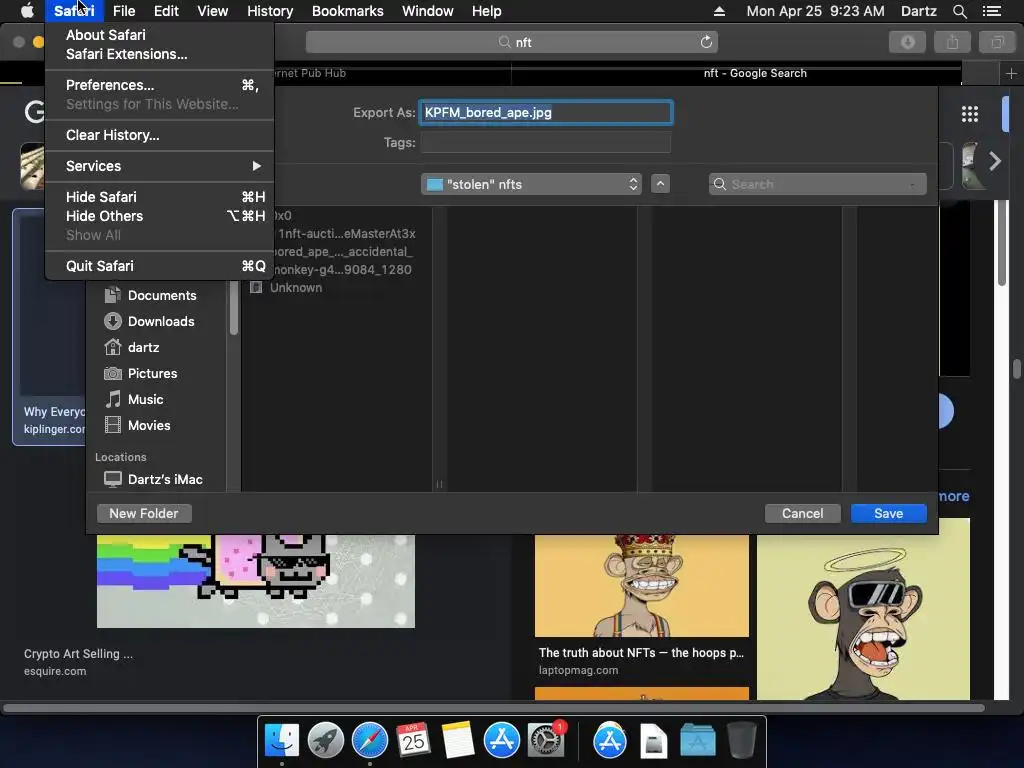This screenshot has width=1024, height=768.
Task: Select the Unknown file in the list
Action: (x=295, y=287)
